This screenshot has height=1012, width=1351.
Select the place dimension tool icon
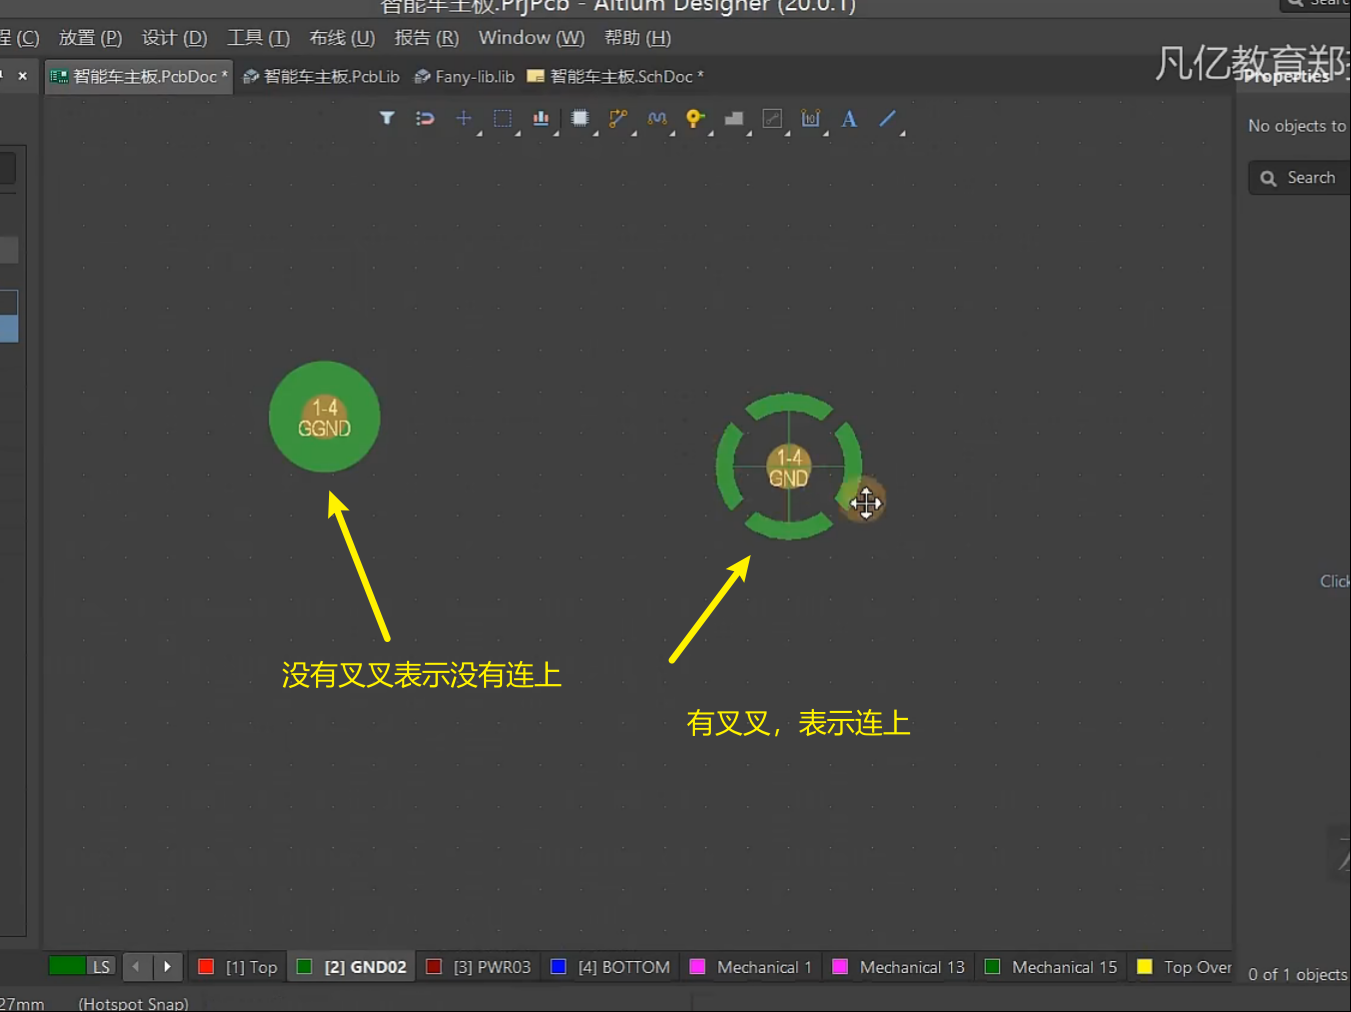pyautogui.click(x=810, y=118)
